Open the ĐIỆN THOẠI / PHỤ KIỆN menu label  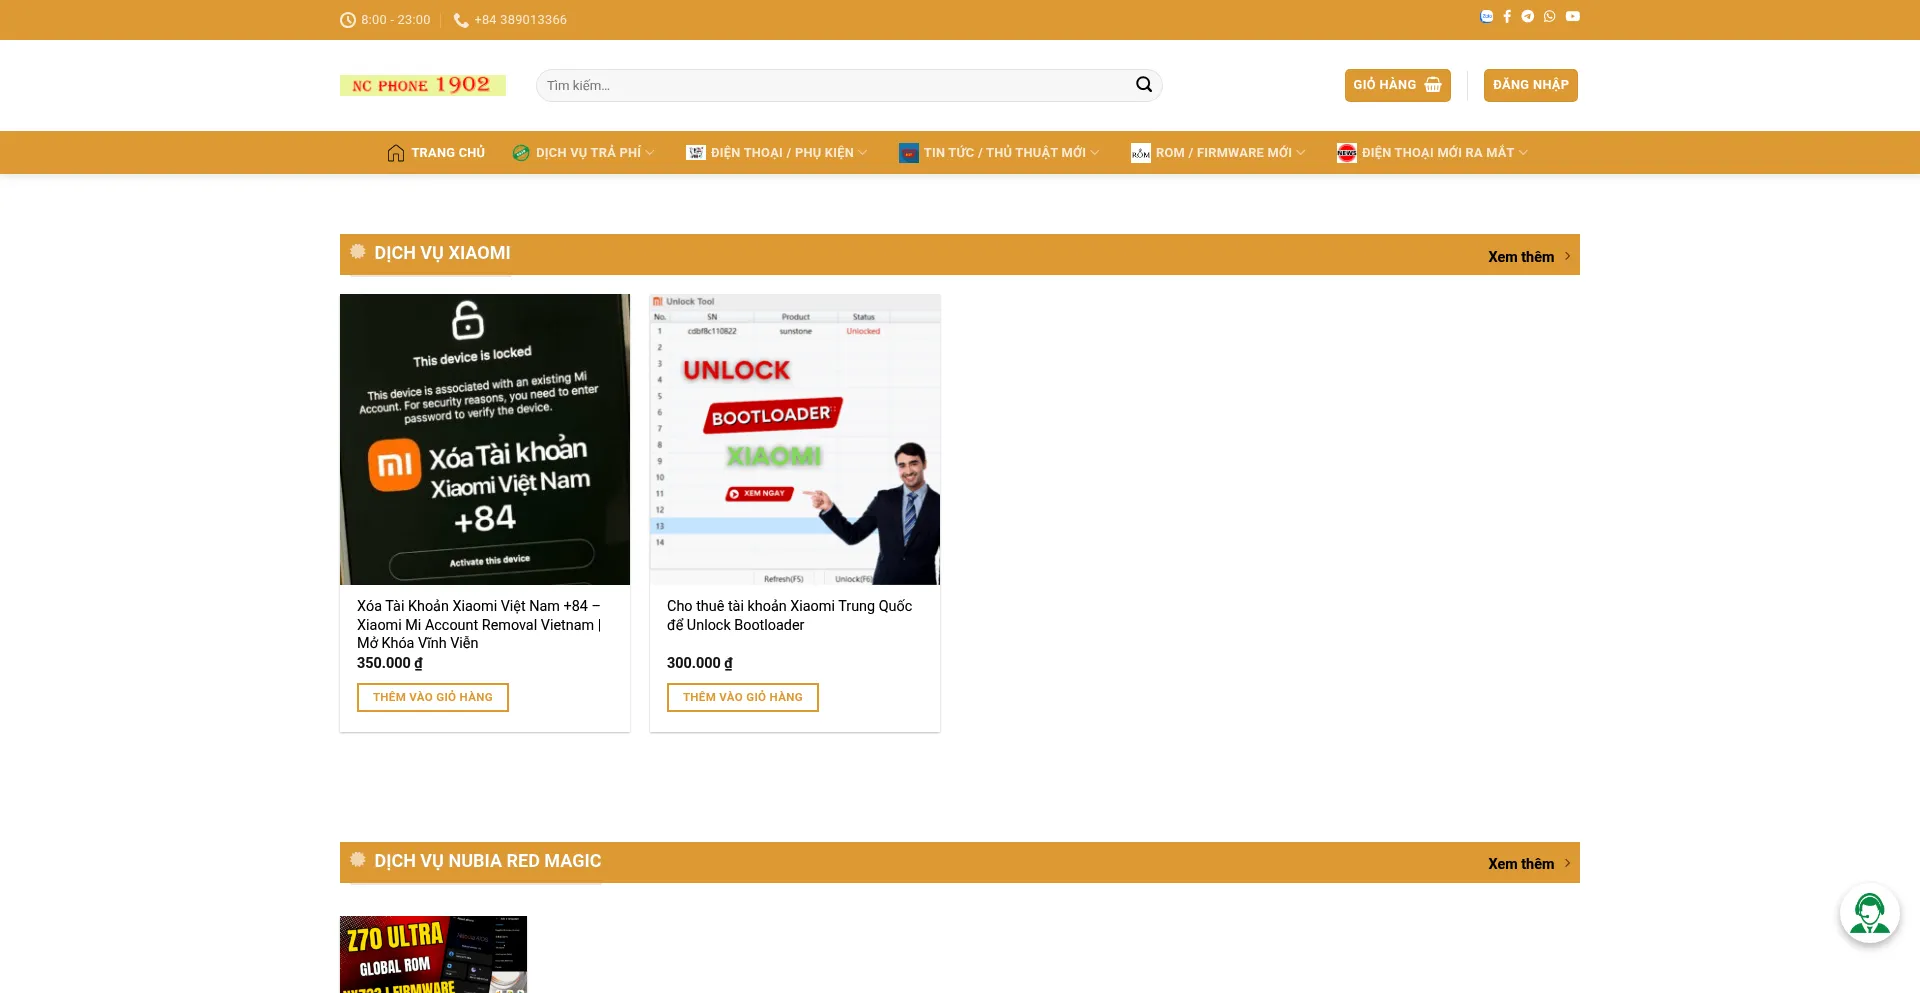click(x=782, y=153)
